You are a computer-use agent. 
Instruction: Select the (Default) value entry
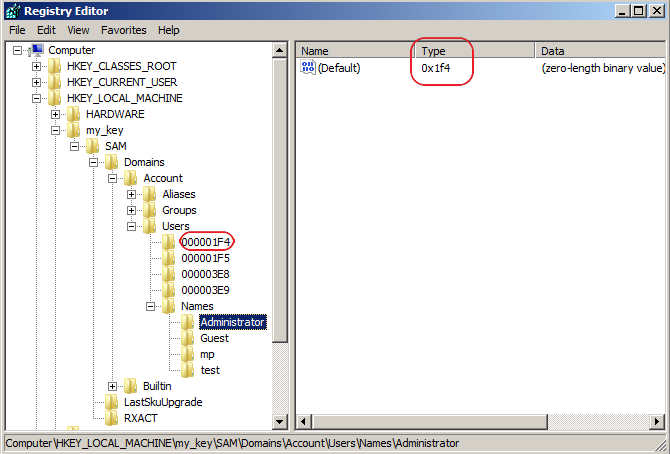(339, 68)
